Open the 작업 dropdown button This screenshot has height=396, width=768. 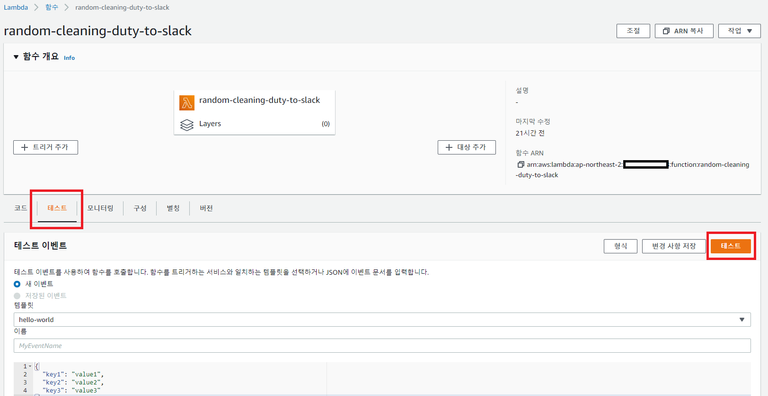click(x=739, y=31)
